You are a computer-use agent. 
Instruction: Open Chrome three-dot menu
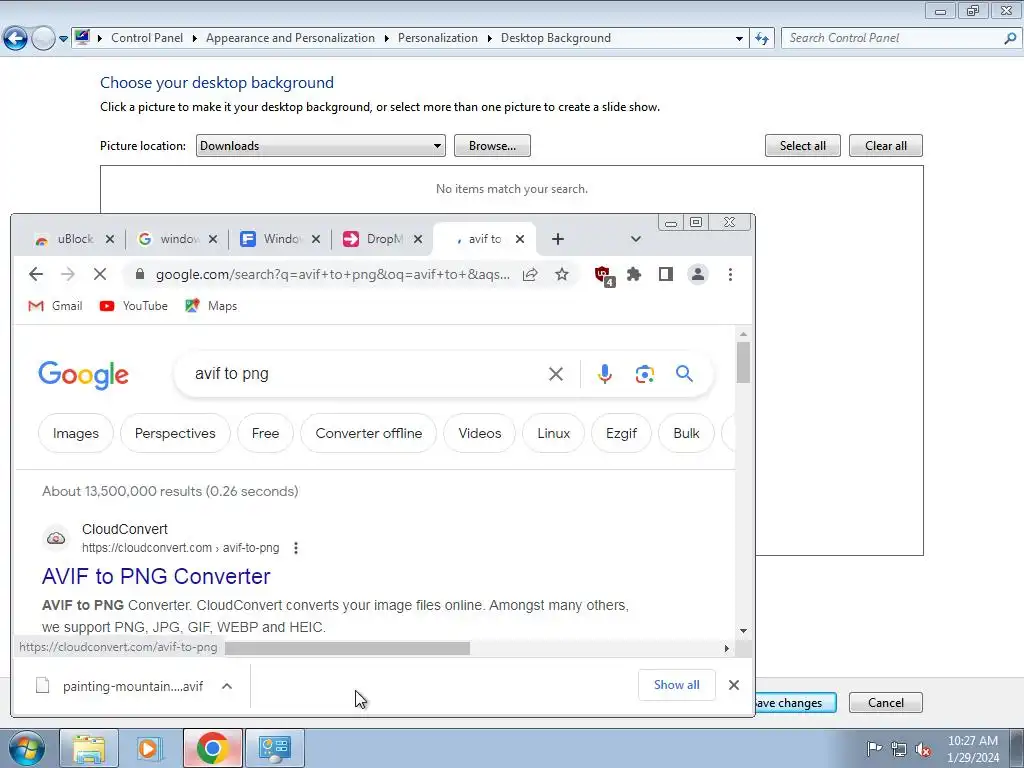730,274
